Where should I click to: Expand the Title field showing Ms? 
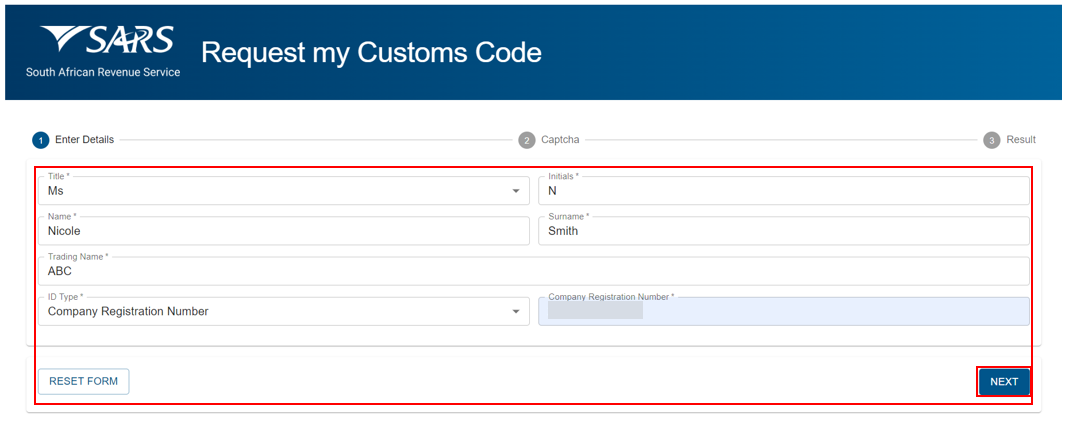point(283,190)
